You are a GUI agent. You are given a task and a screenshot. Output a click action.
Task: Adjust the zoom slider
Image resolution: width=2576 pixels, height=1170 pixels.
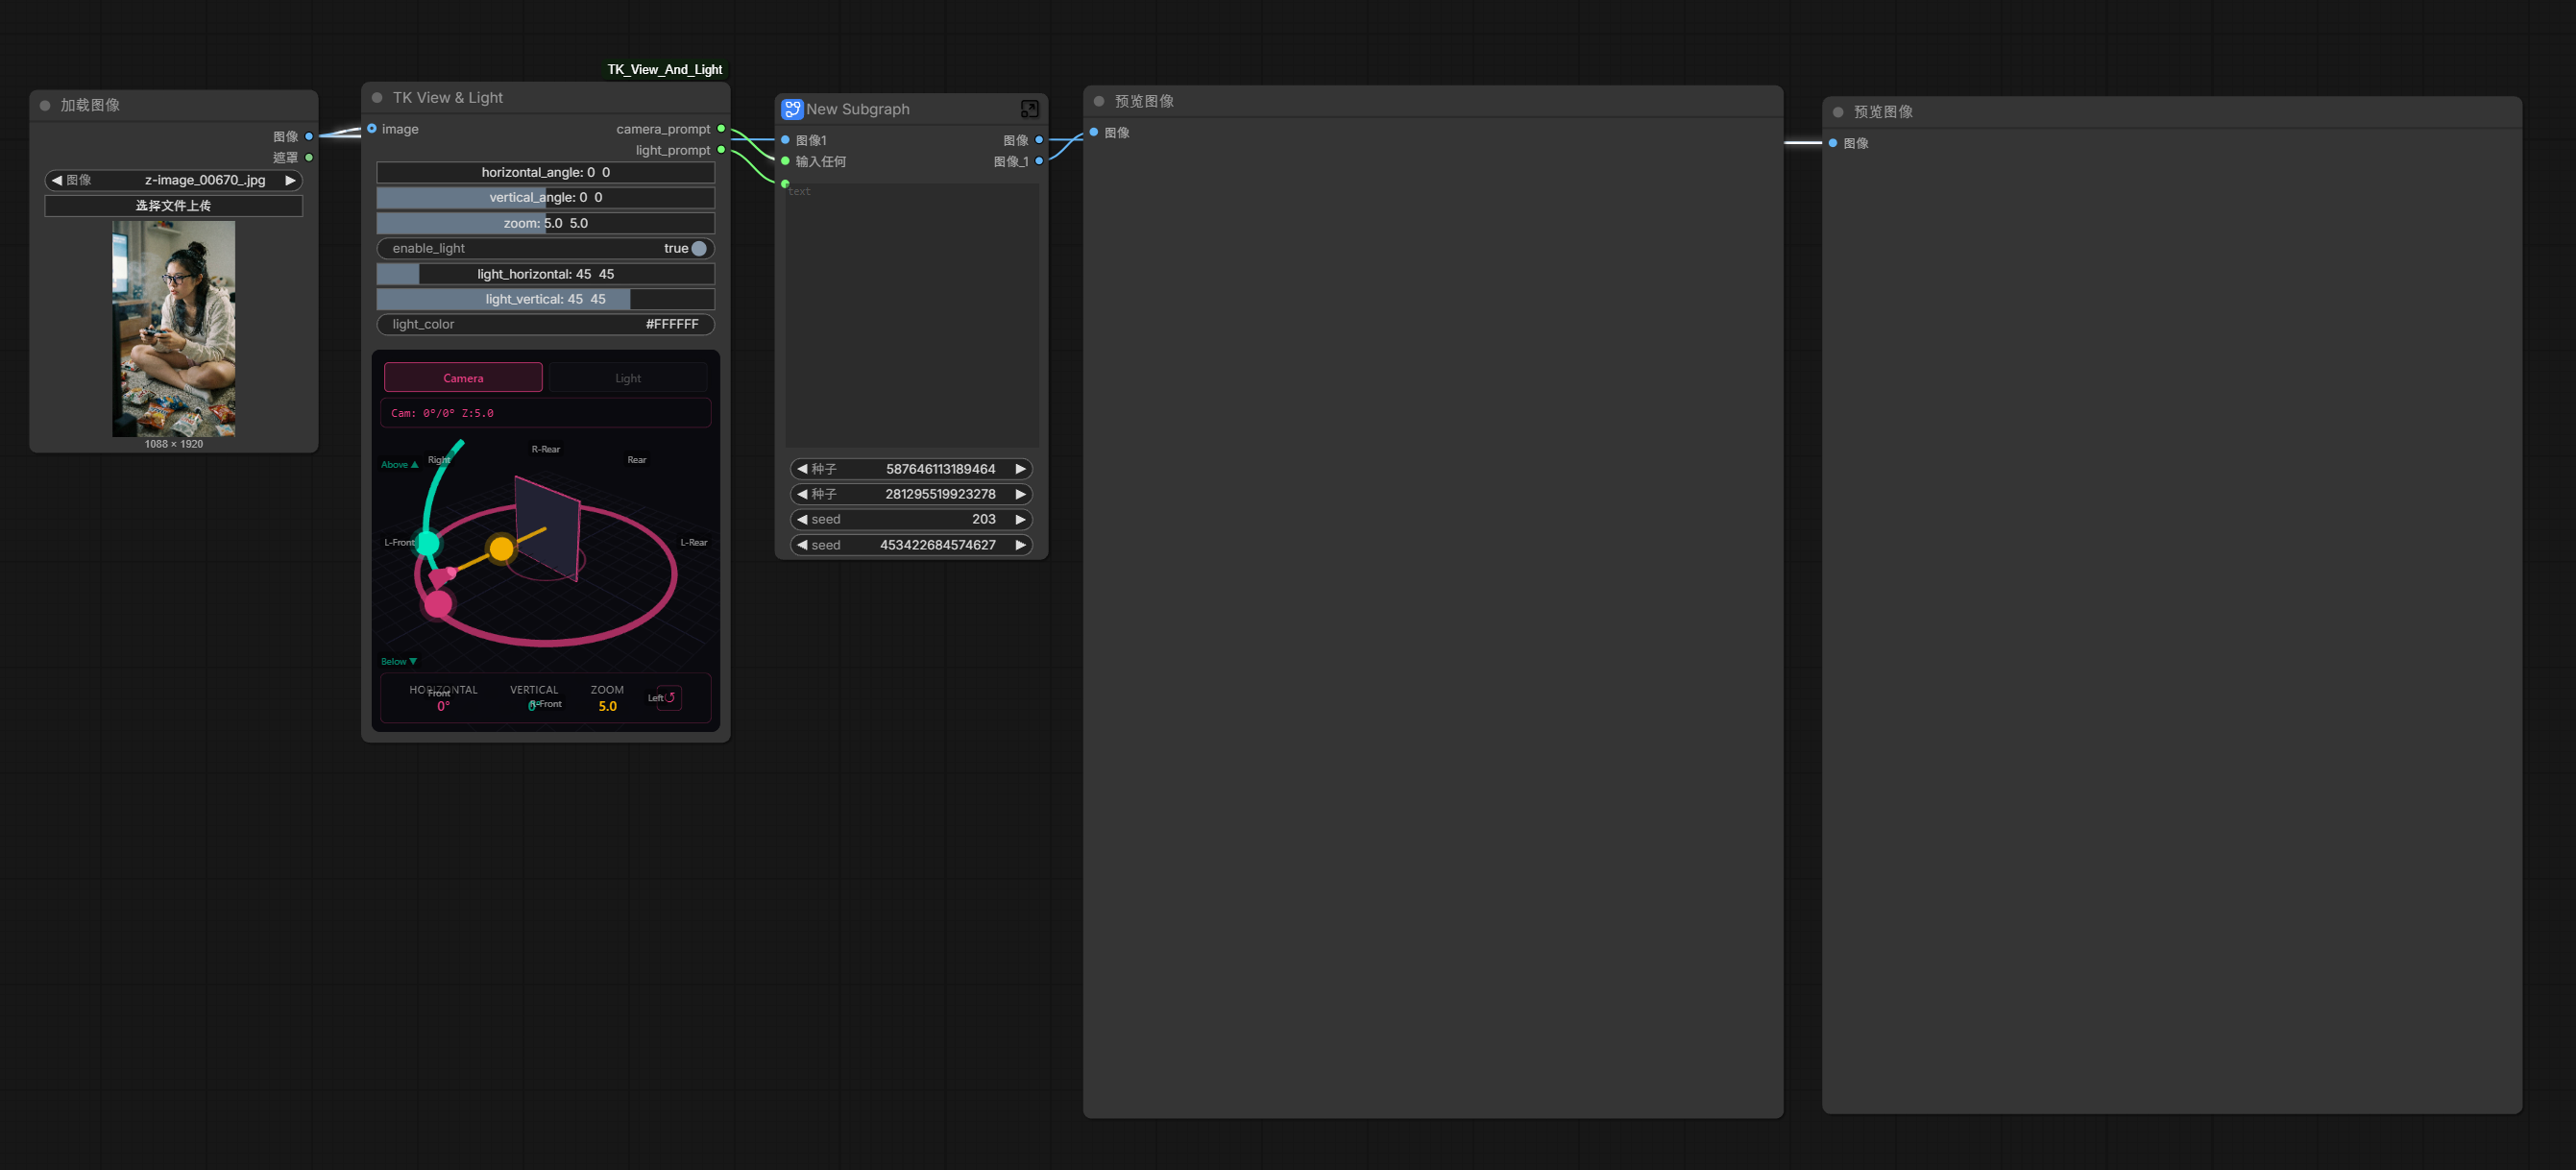pos(545,223)
